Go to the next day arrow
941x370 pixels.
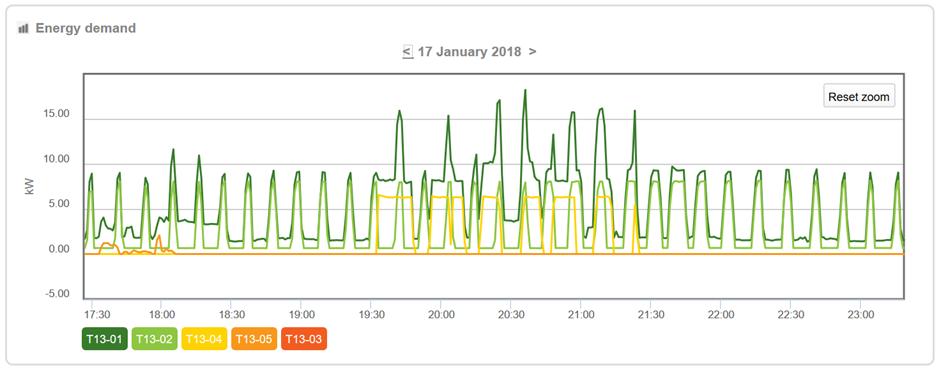point(532,52)
